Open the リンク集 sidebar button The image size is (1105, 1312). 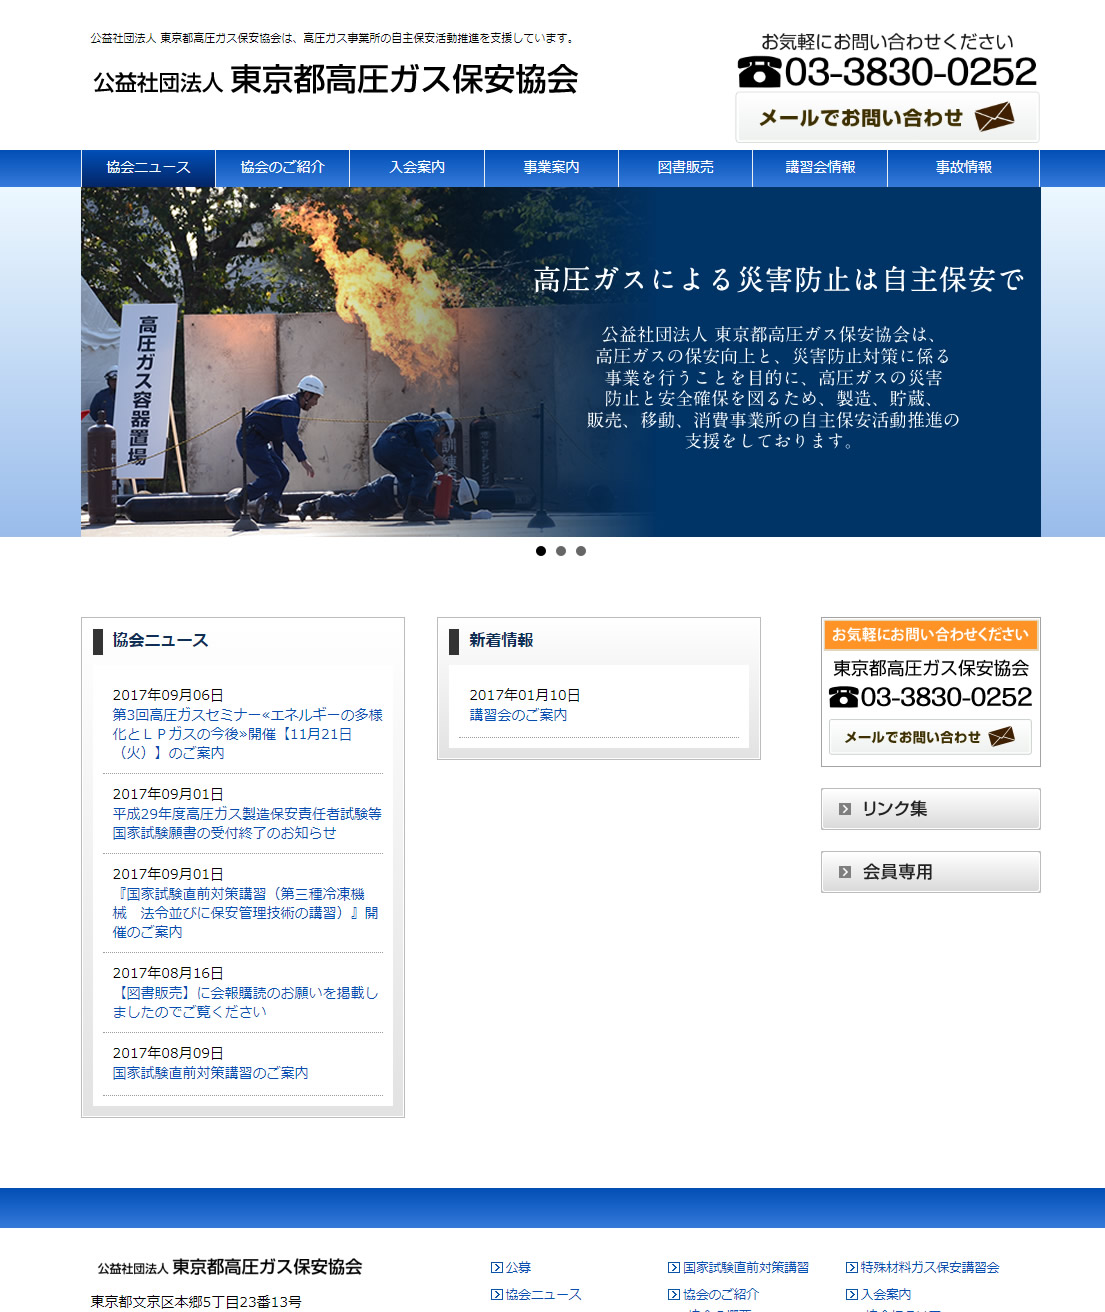pyautogui.click(x=930, y=809)
